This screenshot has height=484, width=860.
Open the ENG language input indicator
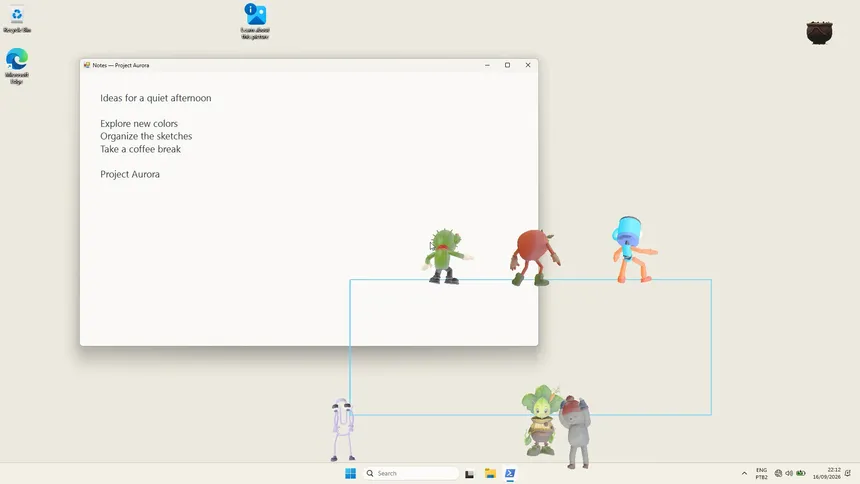tap(761, 473)
